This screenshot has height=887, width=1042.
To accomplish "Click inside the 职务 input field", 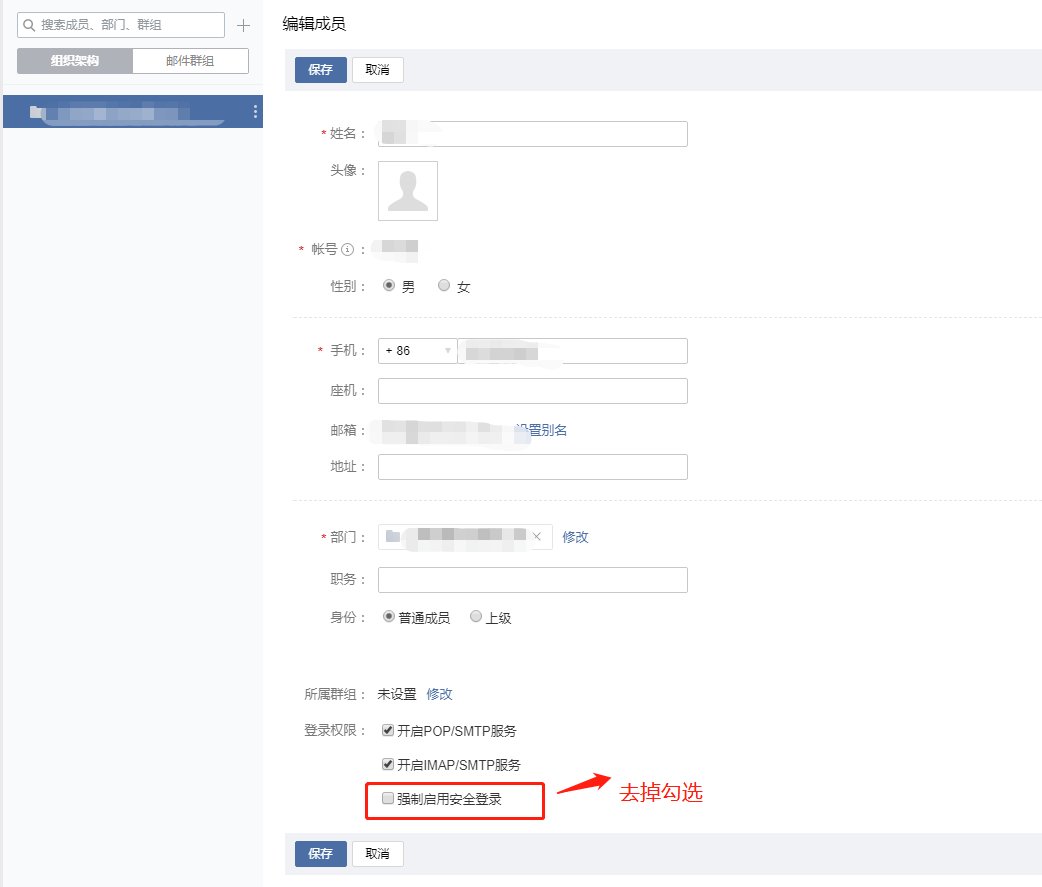I will click(530, 579).
